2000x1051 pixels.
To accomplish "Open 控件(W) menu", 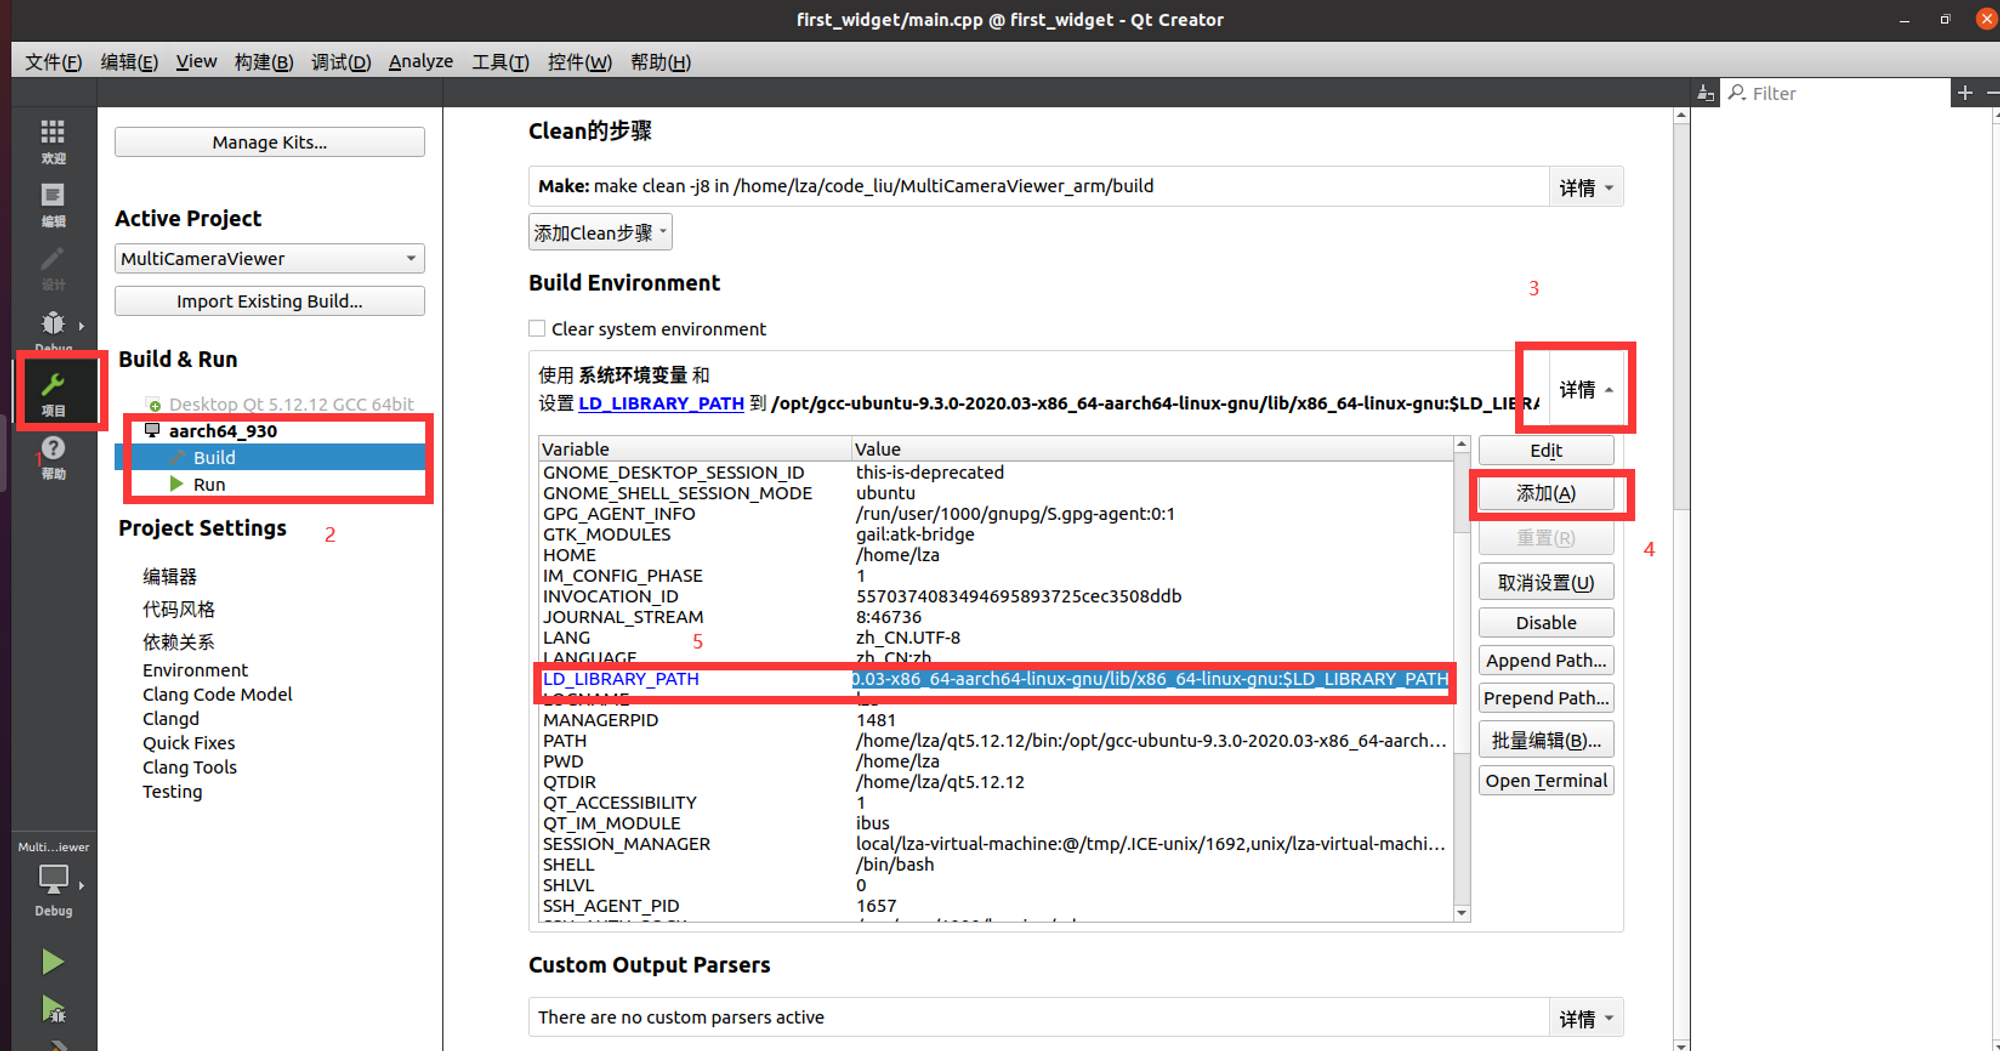I will pyautogui.click(x=579, y=62).
